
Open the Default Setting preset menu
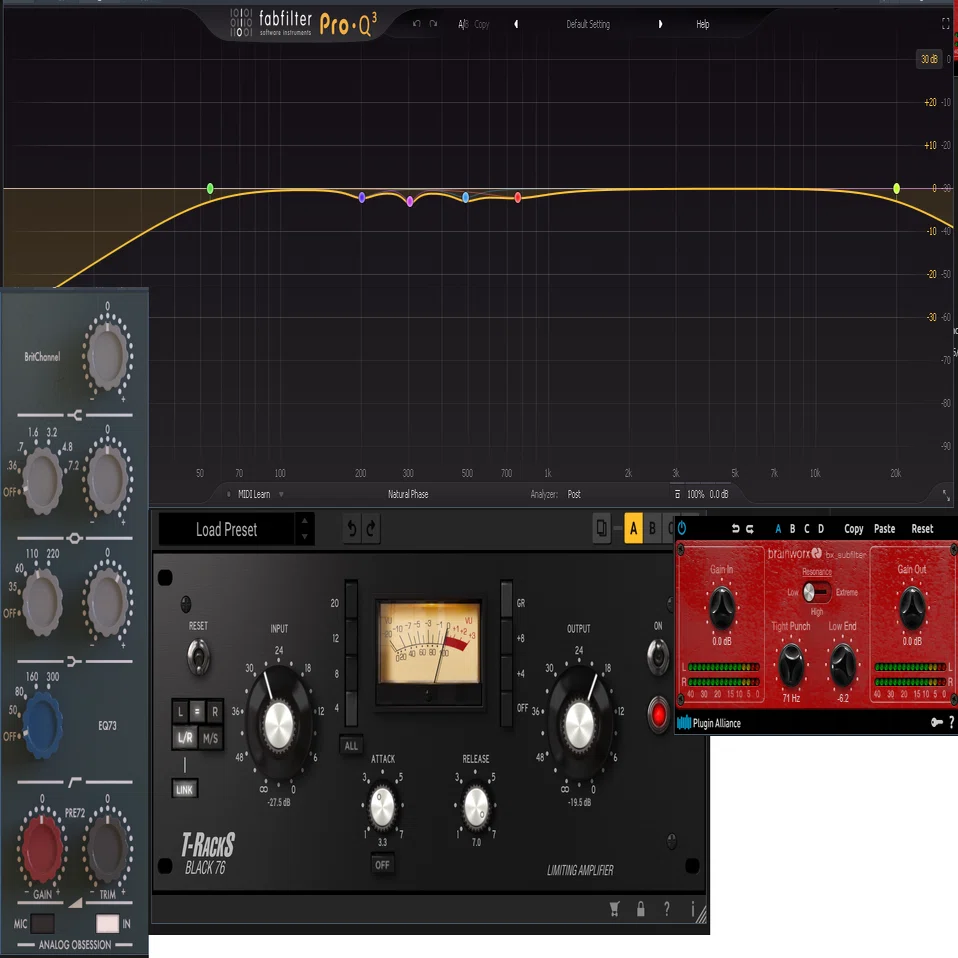click(588, 24)
